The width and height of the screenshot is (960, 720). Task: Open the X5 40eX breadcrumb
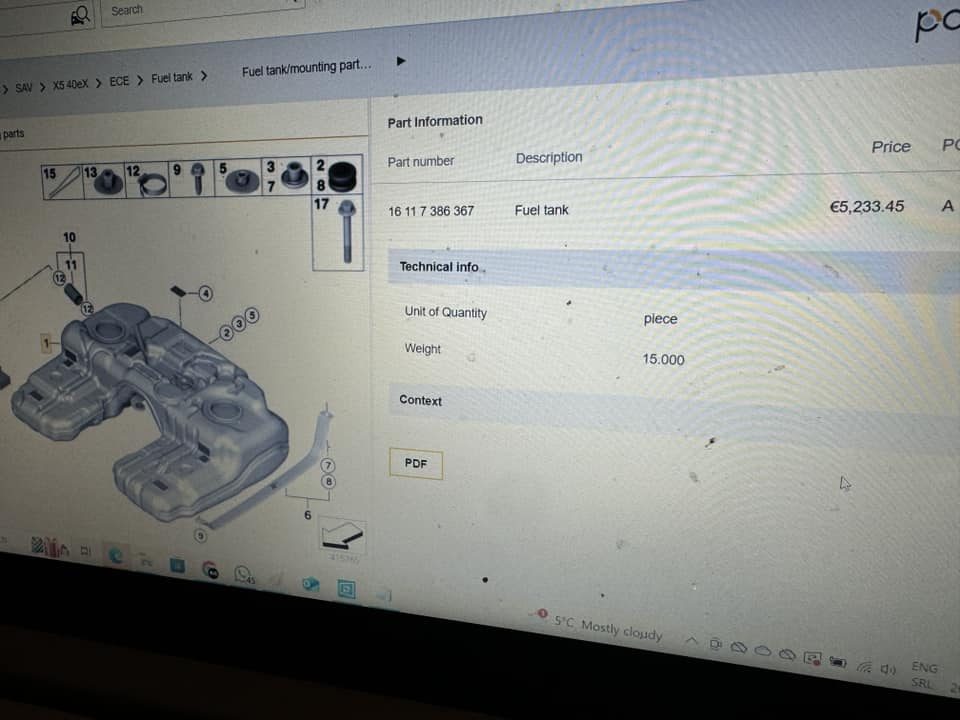coord(70,84)
